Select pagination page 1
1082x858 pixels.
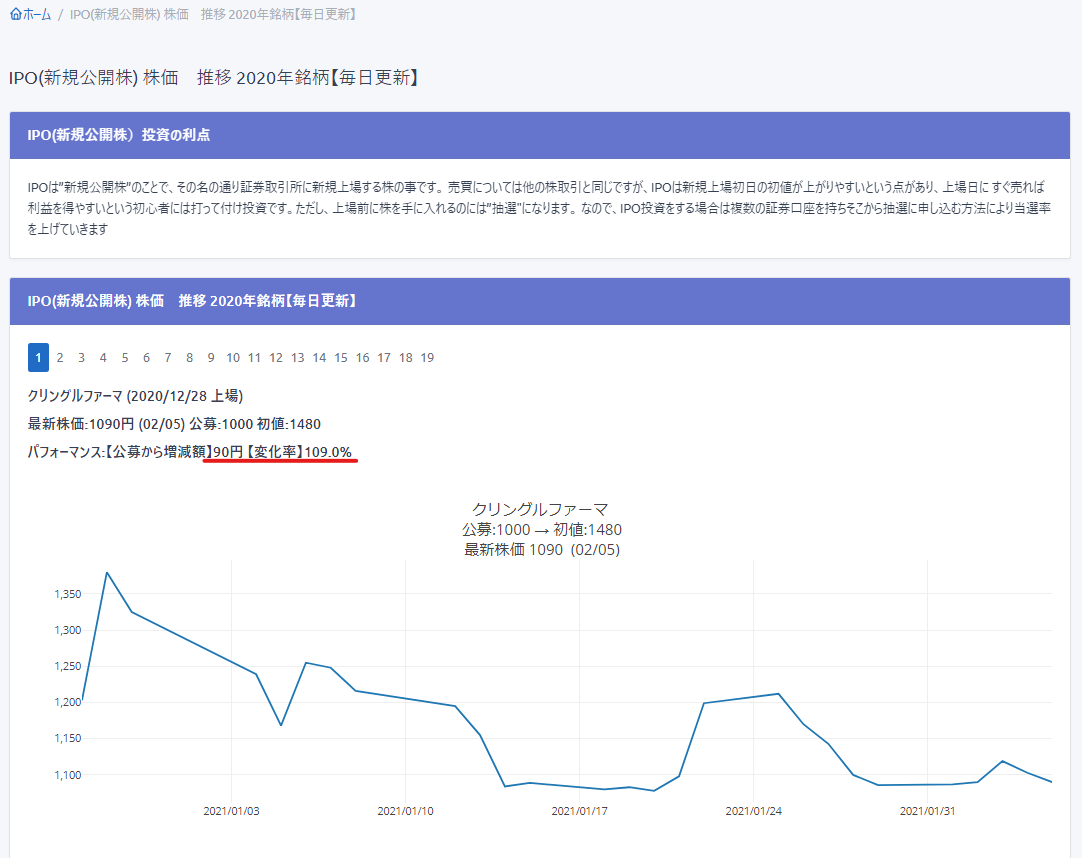click(x=38, y=357)
